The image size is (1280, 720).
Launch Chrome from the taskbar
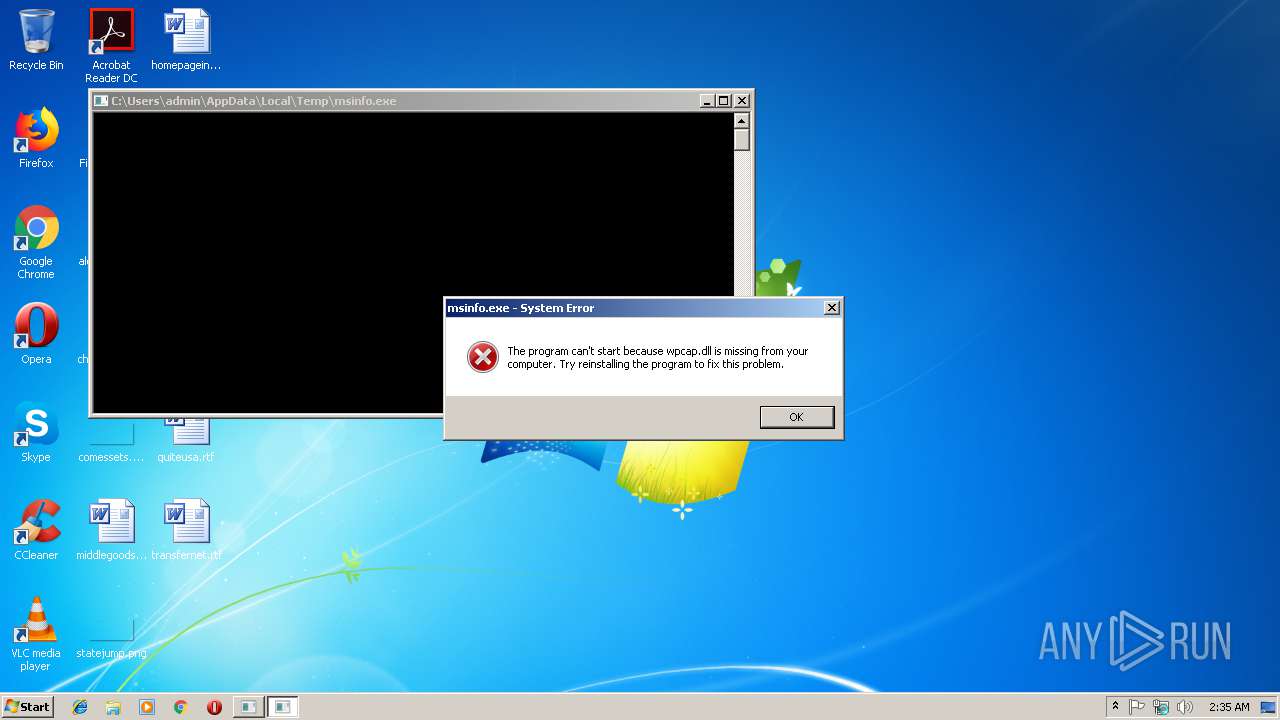[x=181, y=707]
